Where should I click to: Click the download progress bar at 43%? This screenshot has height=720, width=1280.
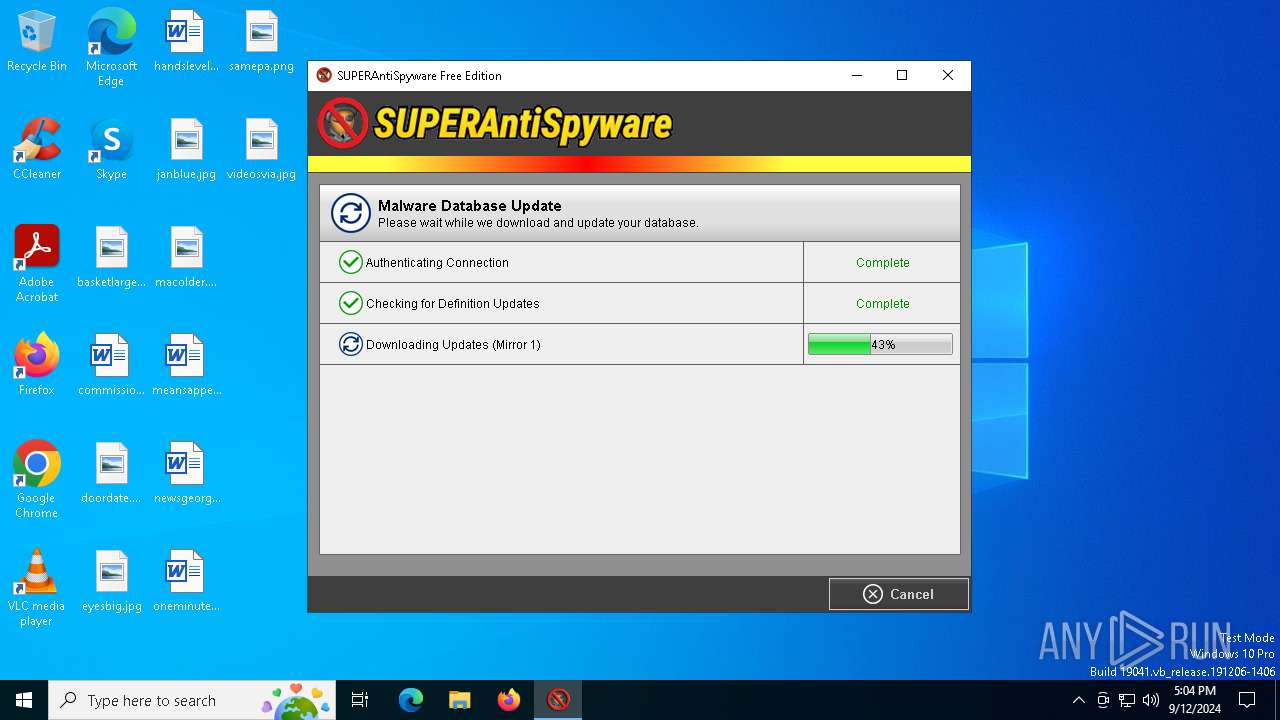click(880, 344)
